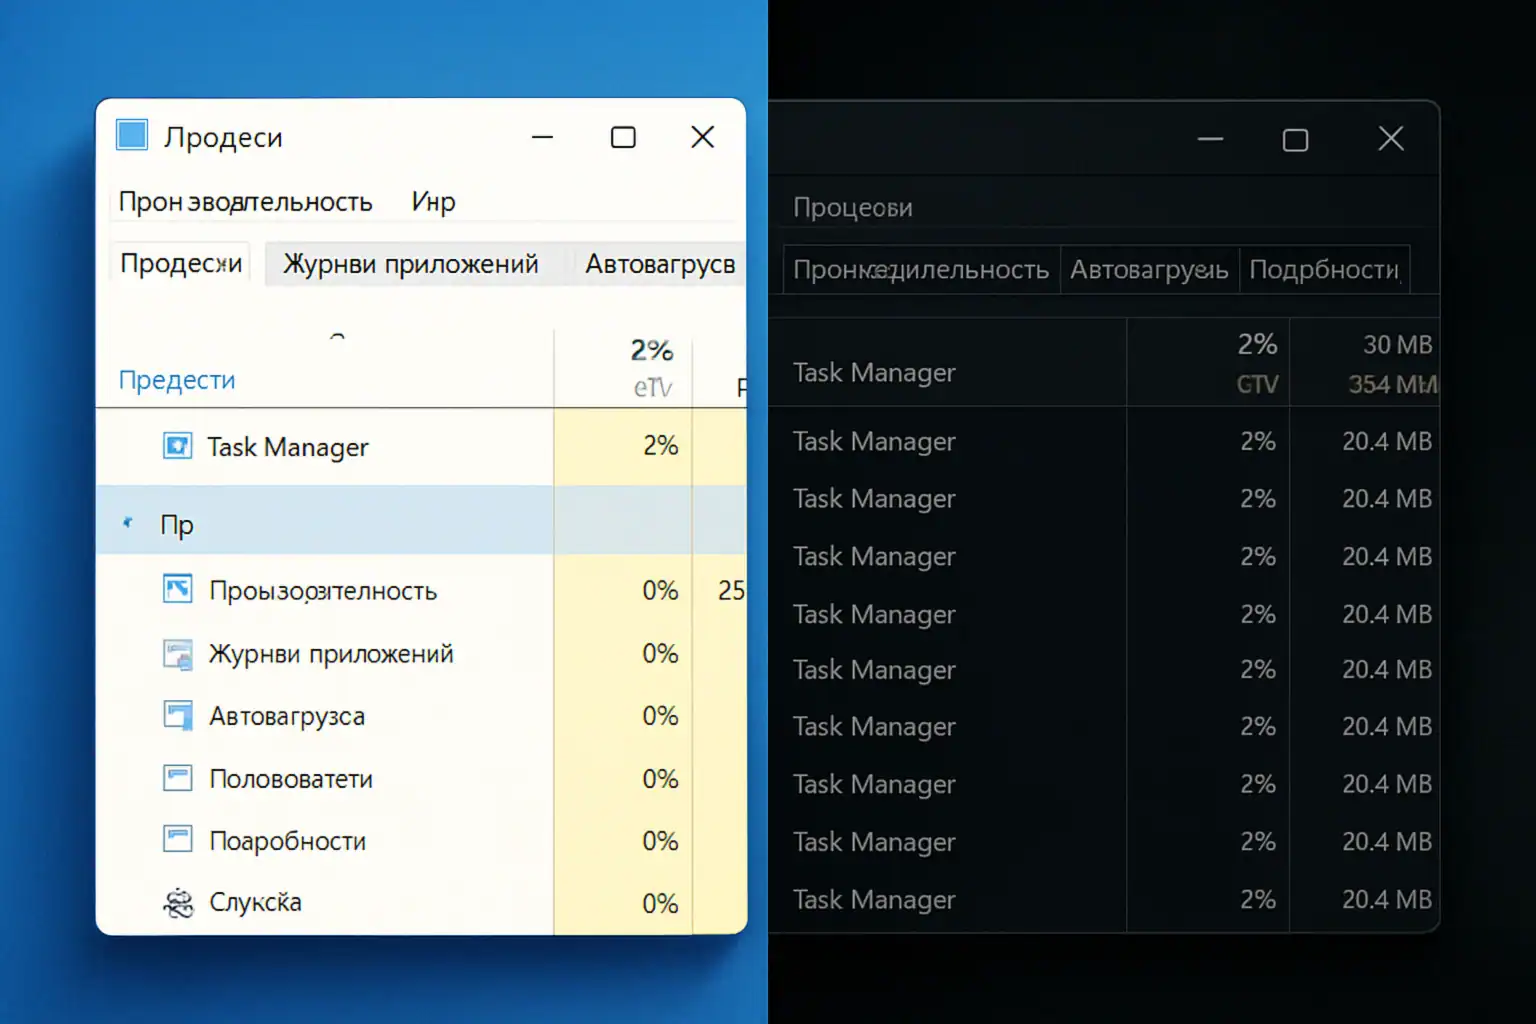Click the Слукска services gear icon
Image resolution: width=1536 pixels, height=1024 pixels.
(x=178, y=902)
